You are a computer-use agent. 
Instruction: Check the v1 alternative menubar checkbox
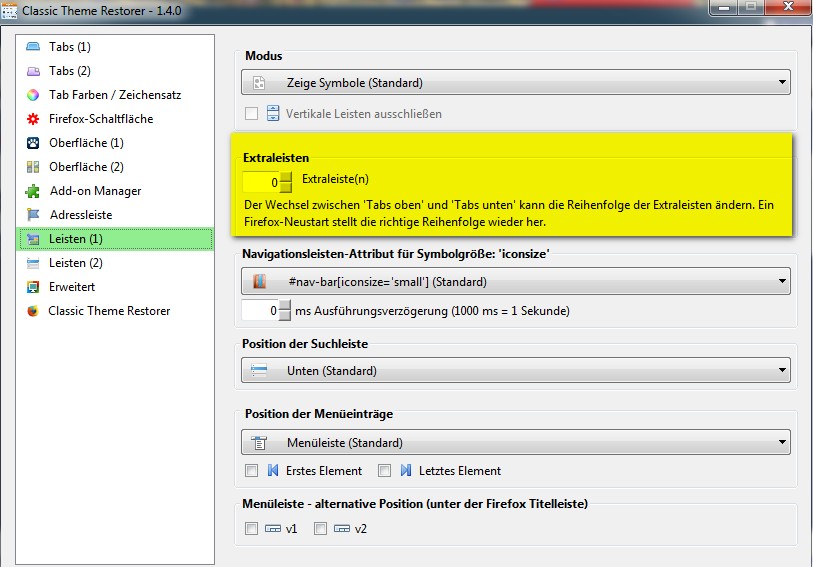251,529
